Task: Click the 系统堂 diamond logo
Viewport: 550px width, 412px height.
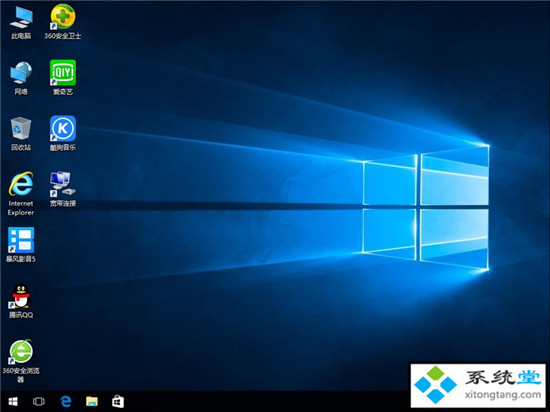Action: click(435, 385)
